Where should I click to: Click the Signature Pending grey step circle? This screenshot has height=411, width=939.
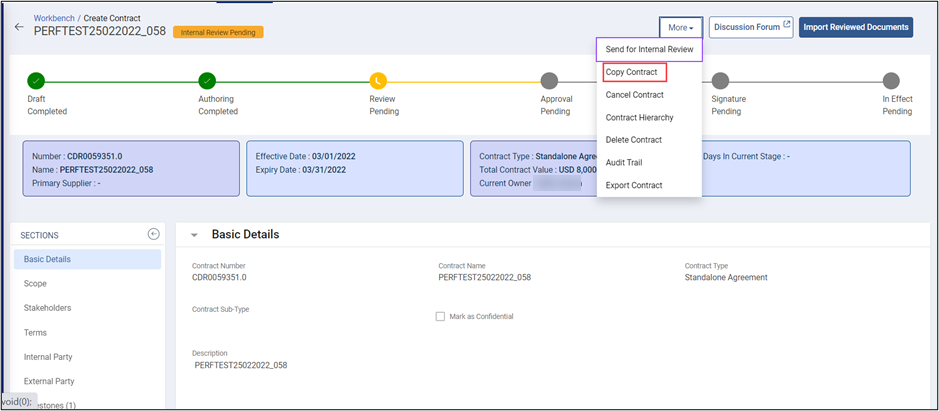[720, 81]
